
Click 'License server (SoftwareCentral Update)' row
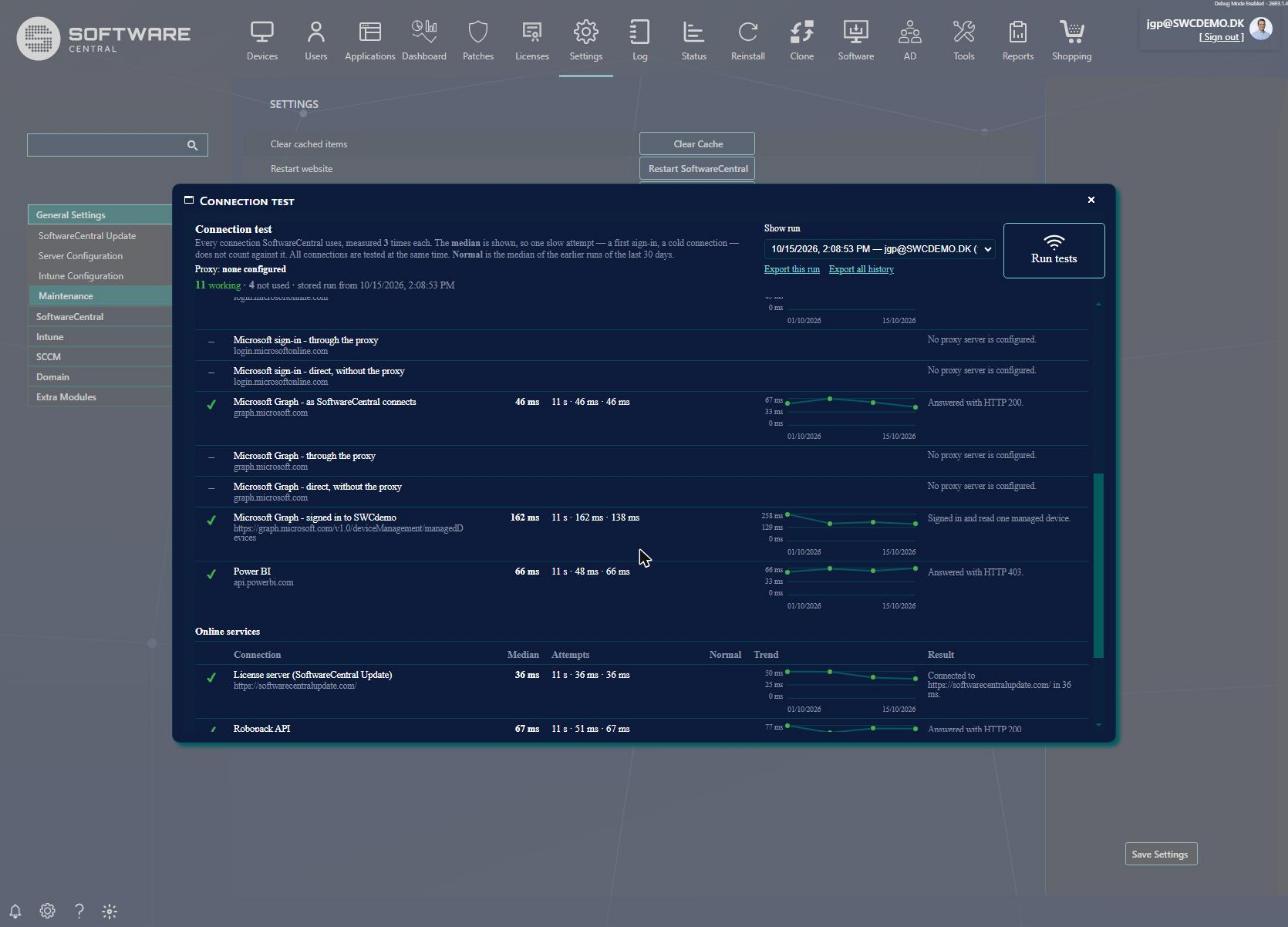coord(641,692)
